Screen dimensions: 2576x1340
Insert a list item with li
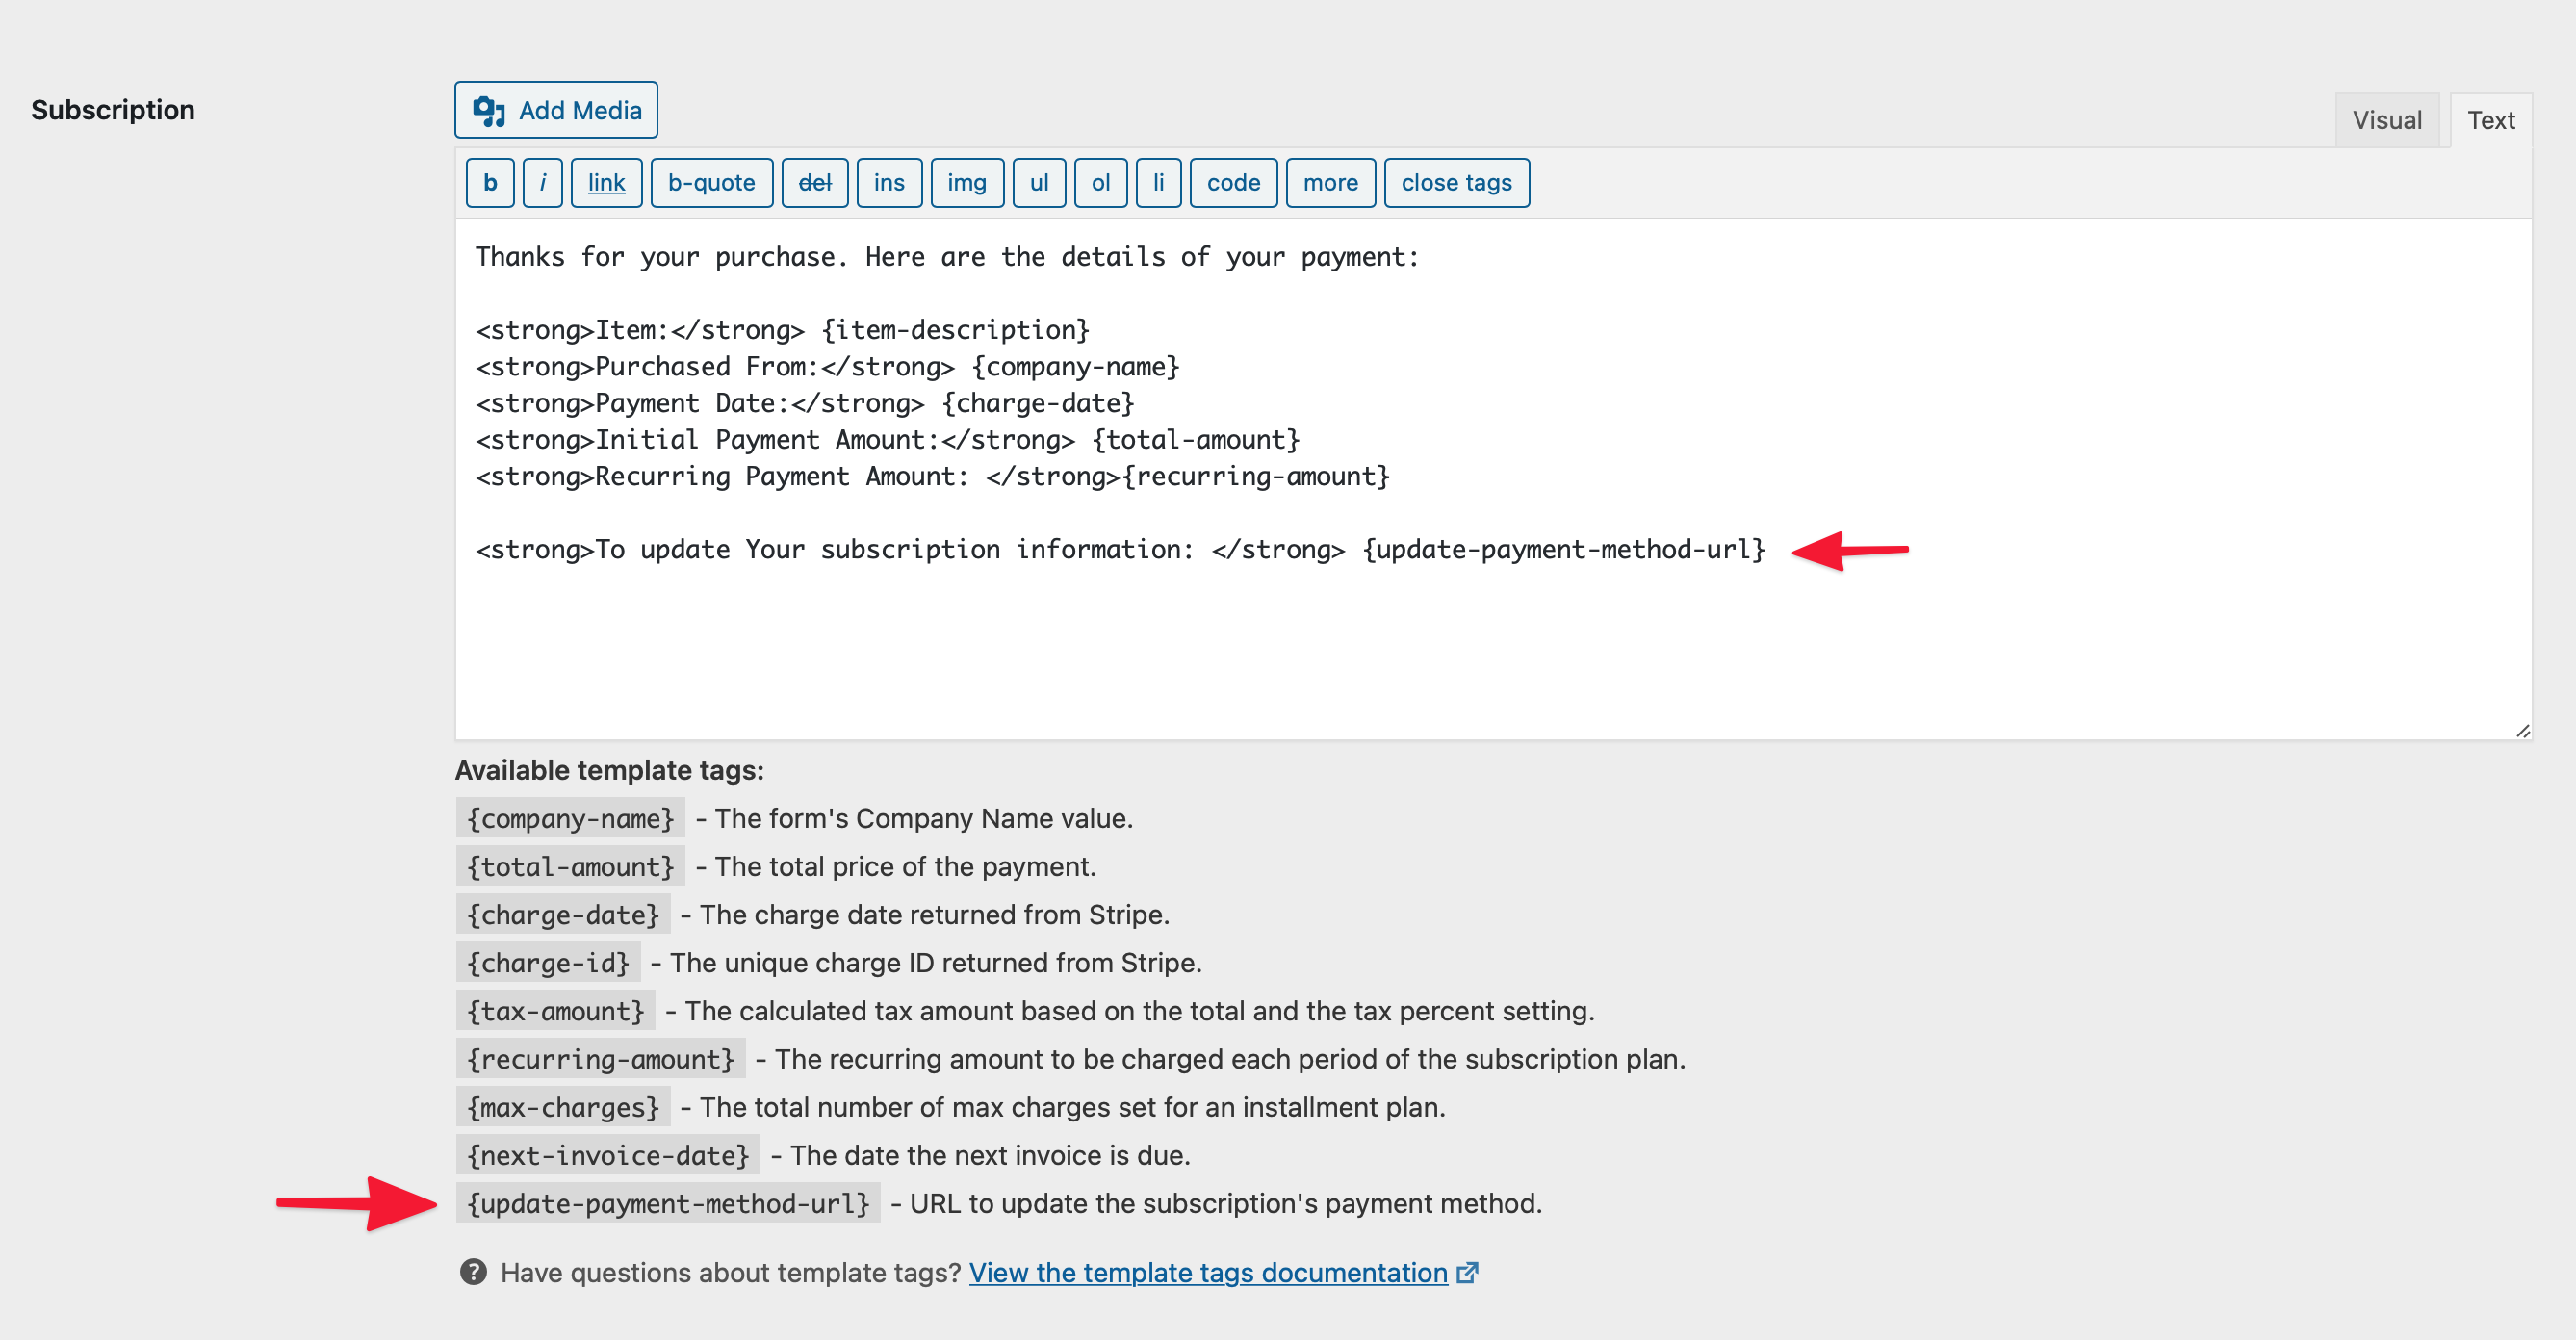(1158, 183)
